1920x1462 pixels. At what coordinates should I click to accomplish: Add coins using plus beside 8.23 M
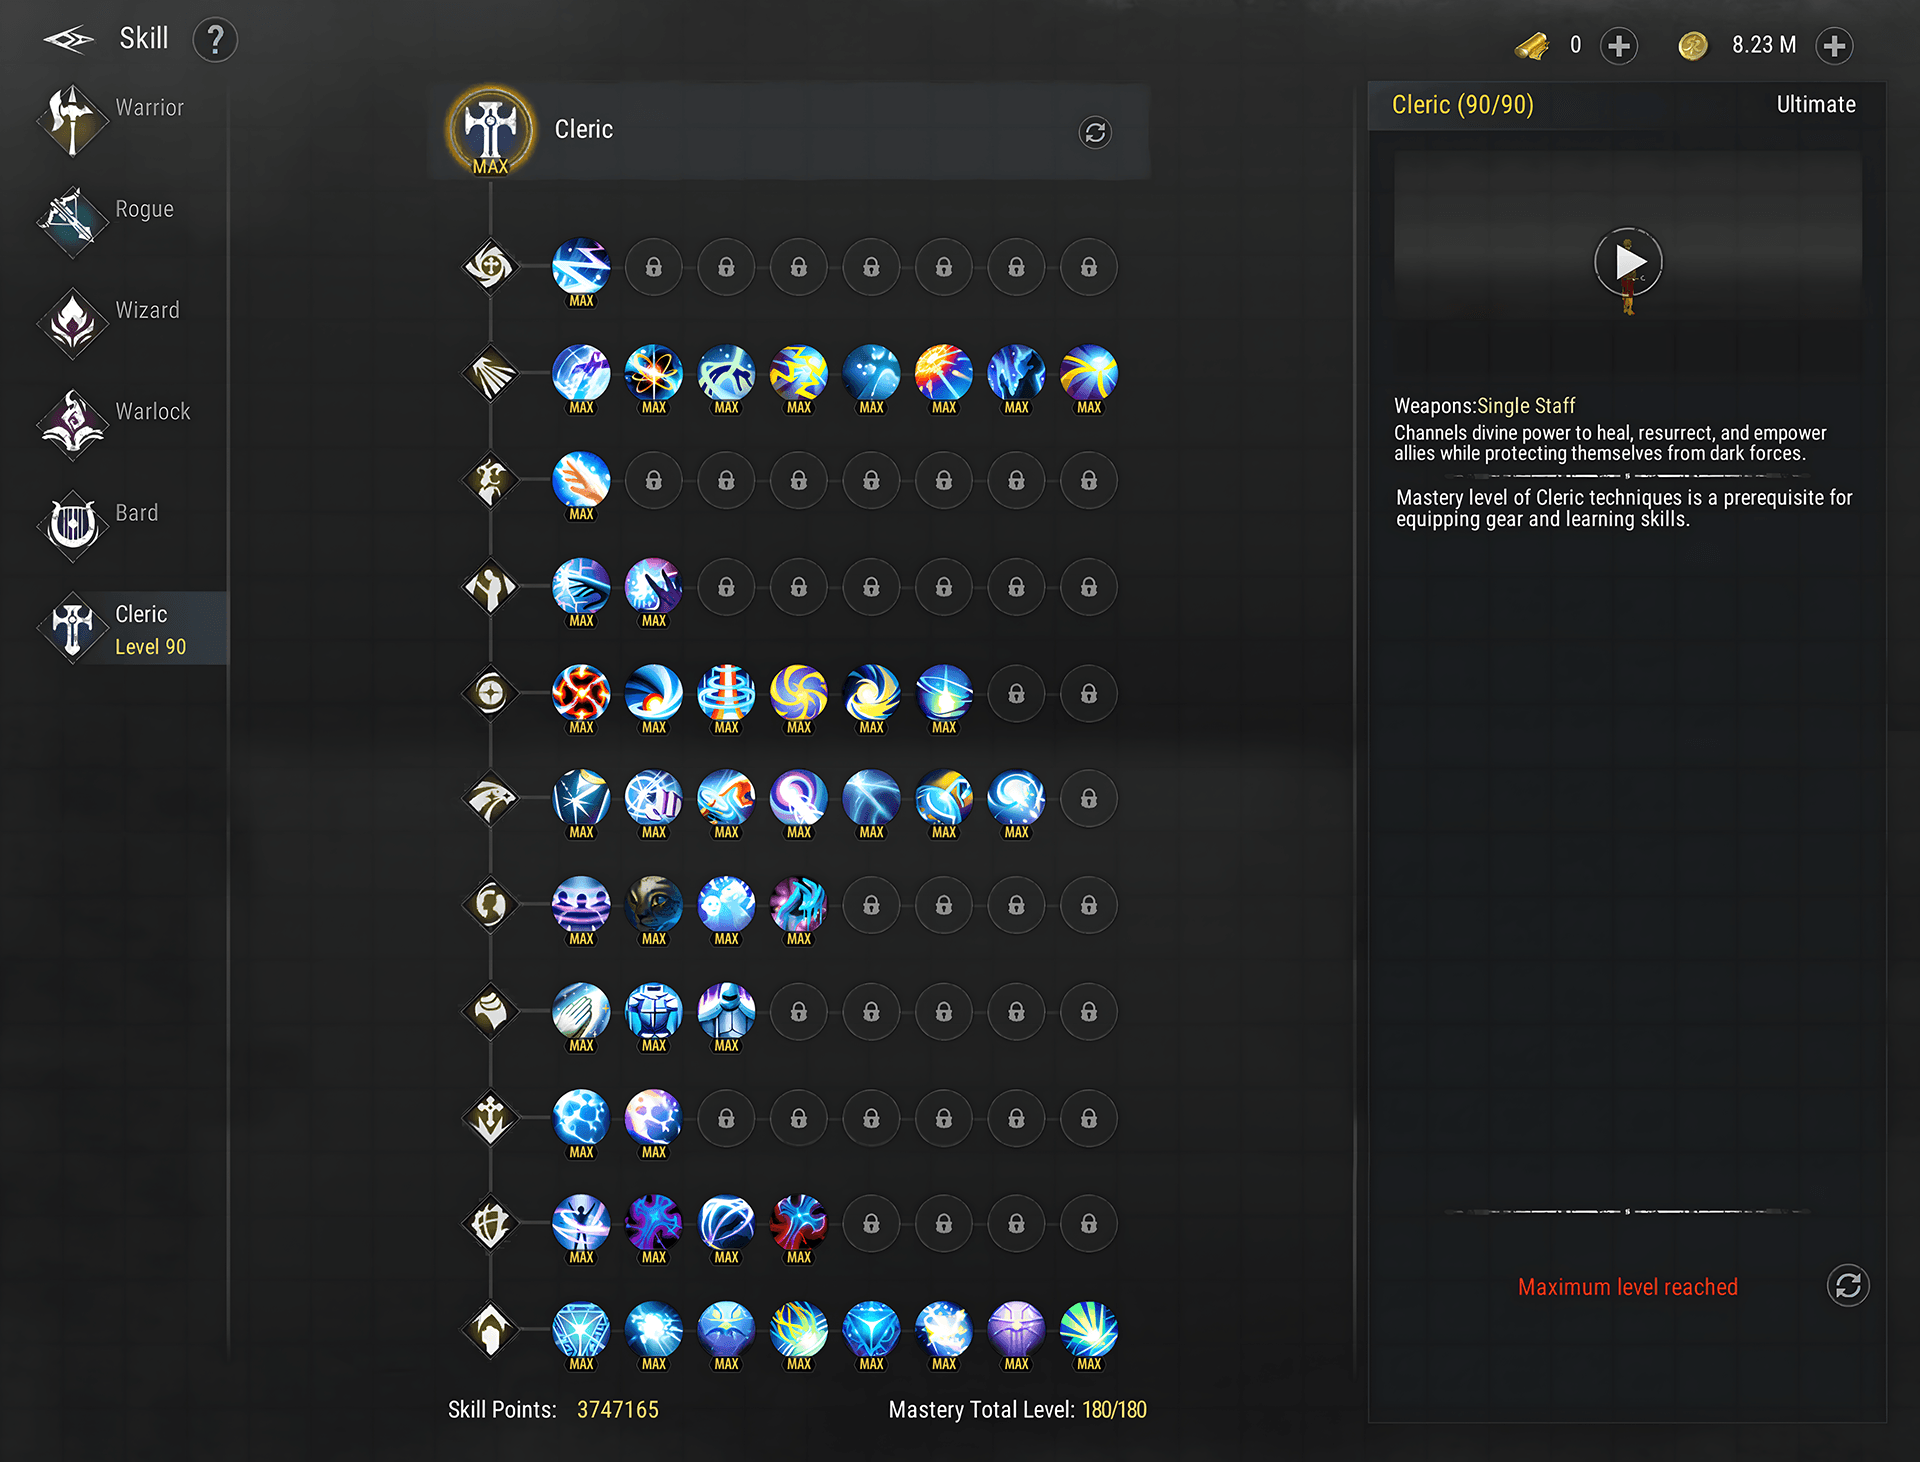[1834, 45]
